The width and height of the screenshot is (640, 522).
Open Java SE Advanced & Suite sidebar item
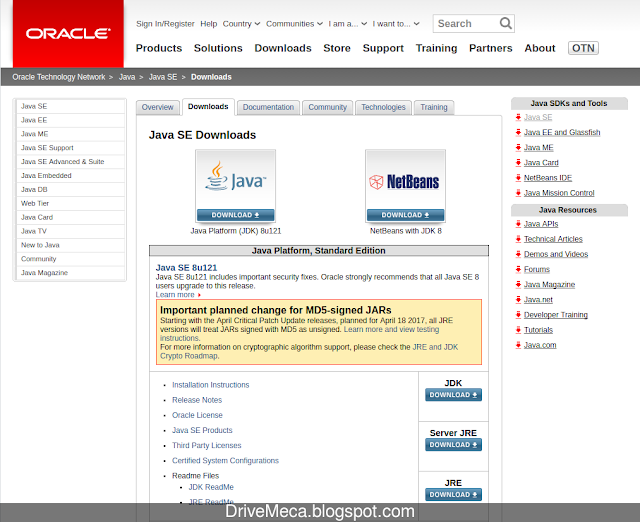(x=70, y=162)
